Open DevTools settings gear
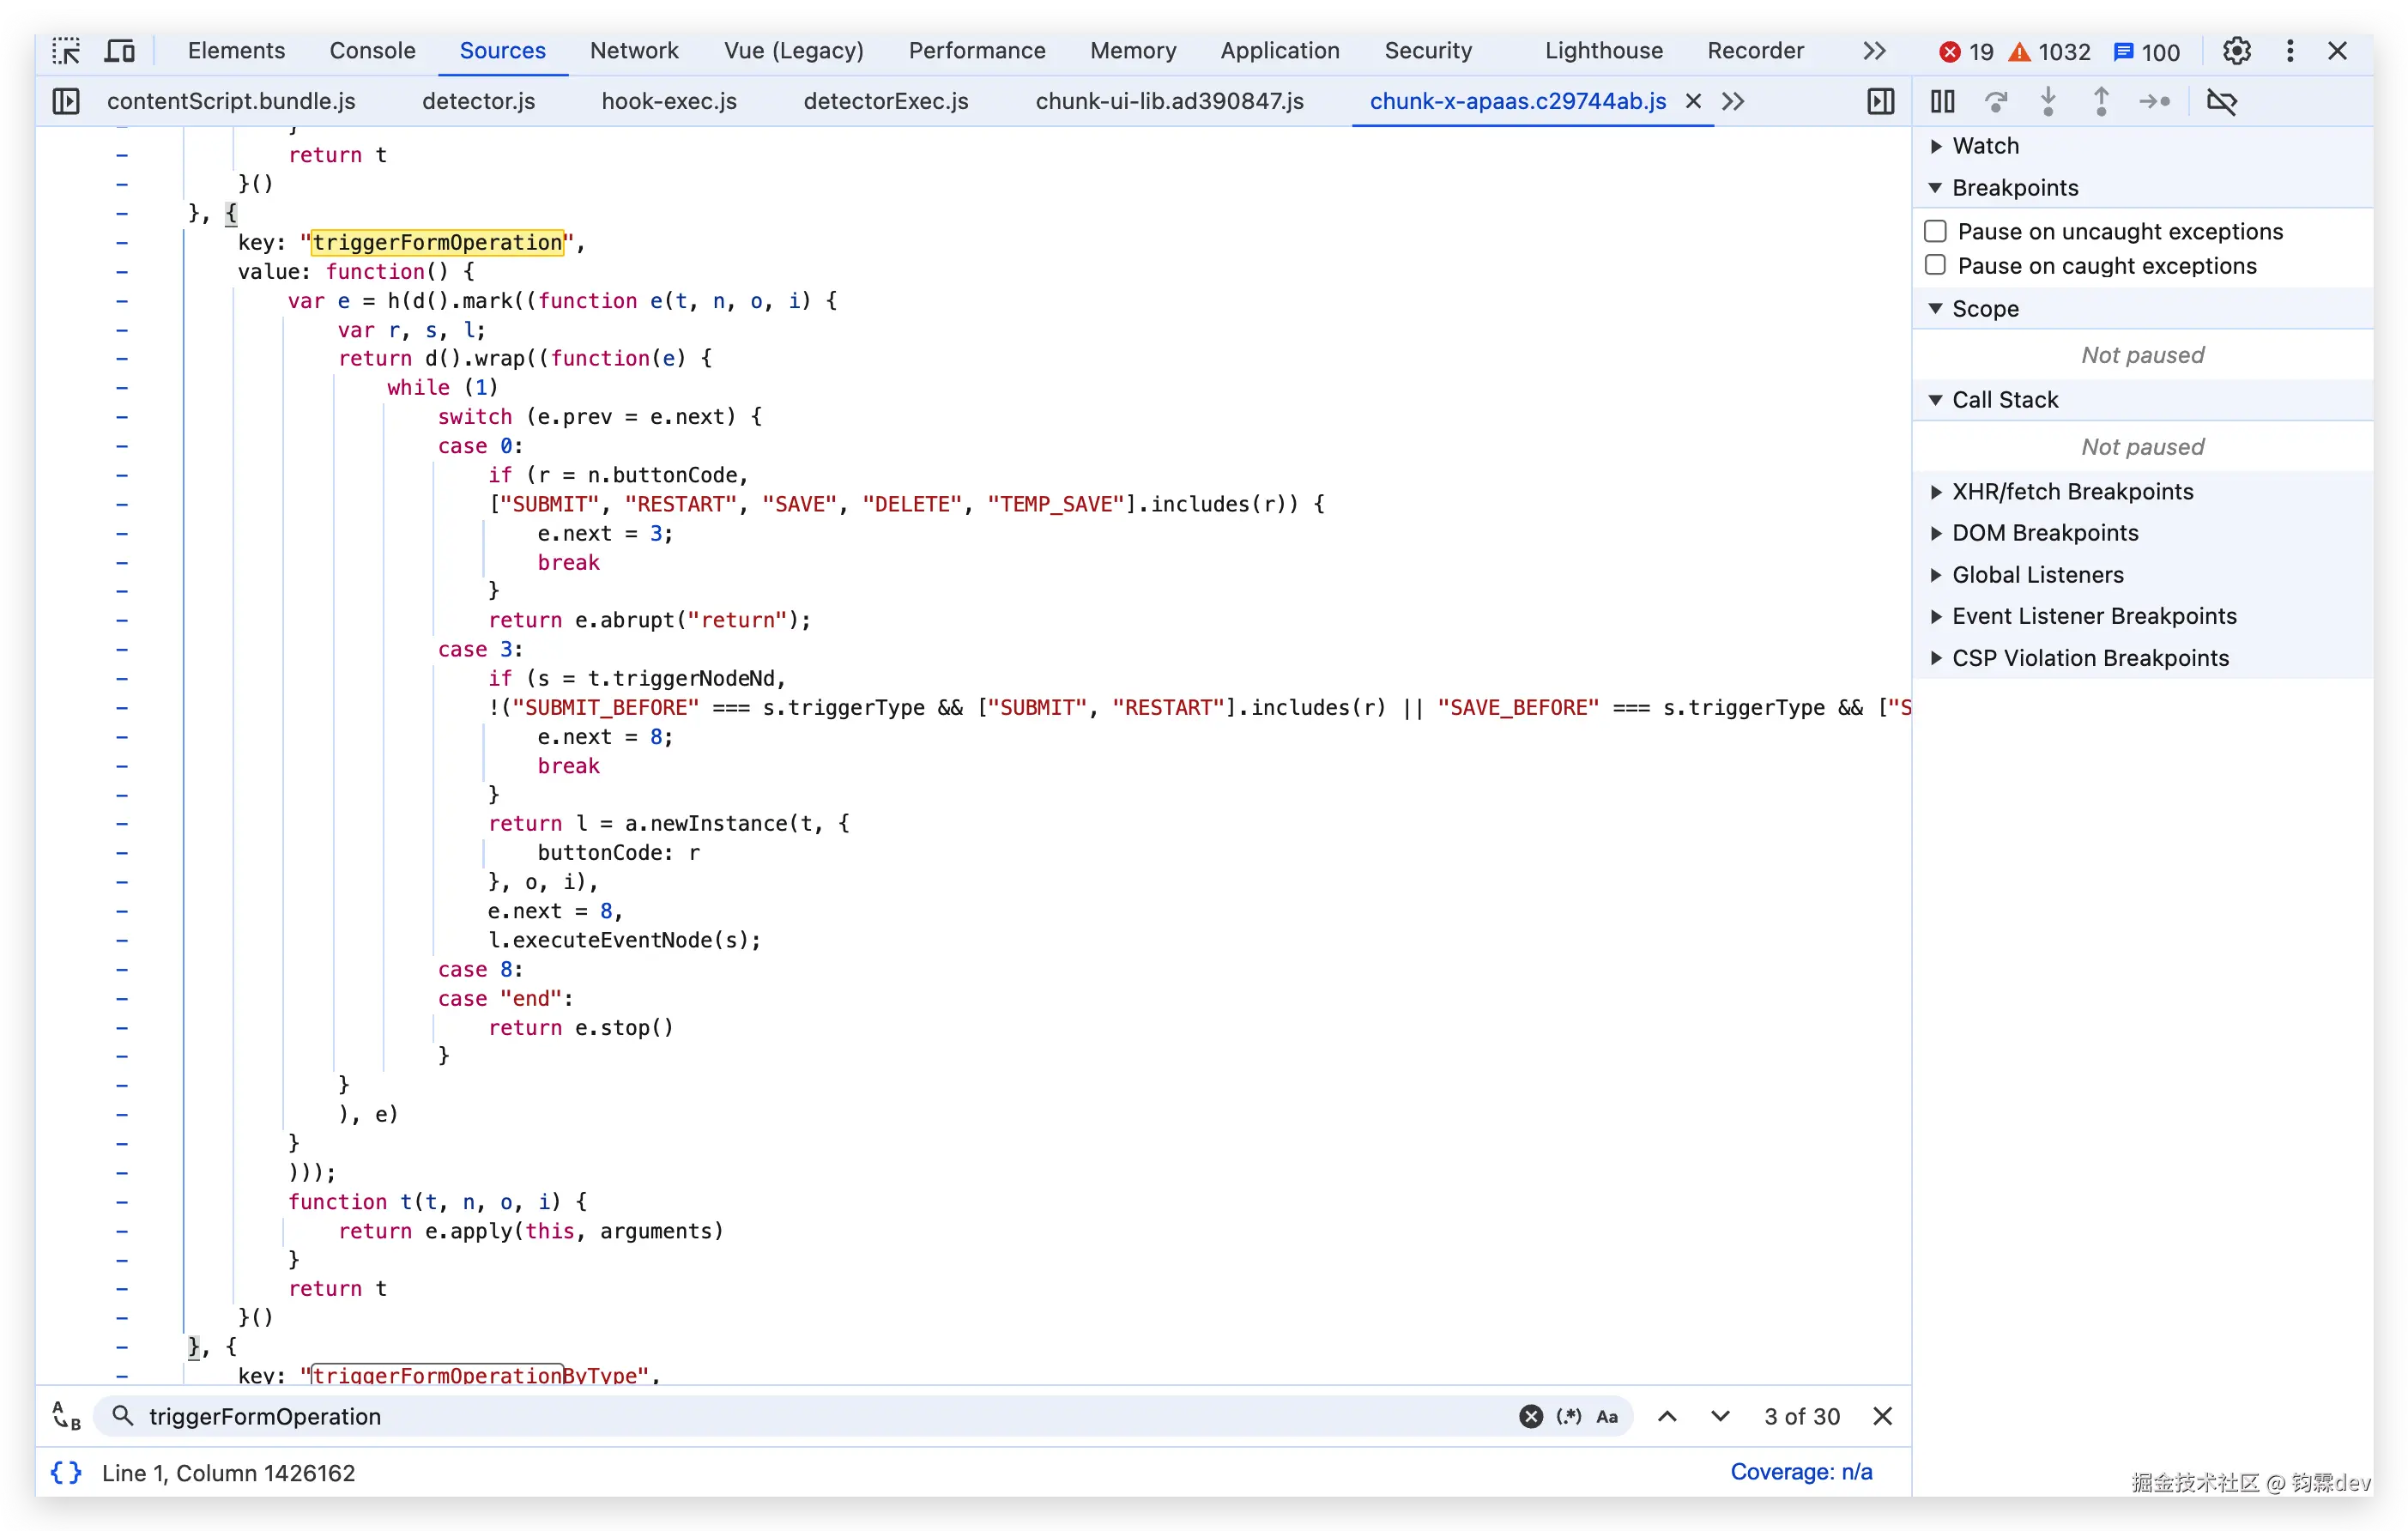Viewport: 2408px width, 1531px height. pos(2236,51)
